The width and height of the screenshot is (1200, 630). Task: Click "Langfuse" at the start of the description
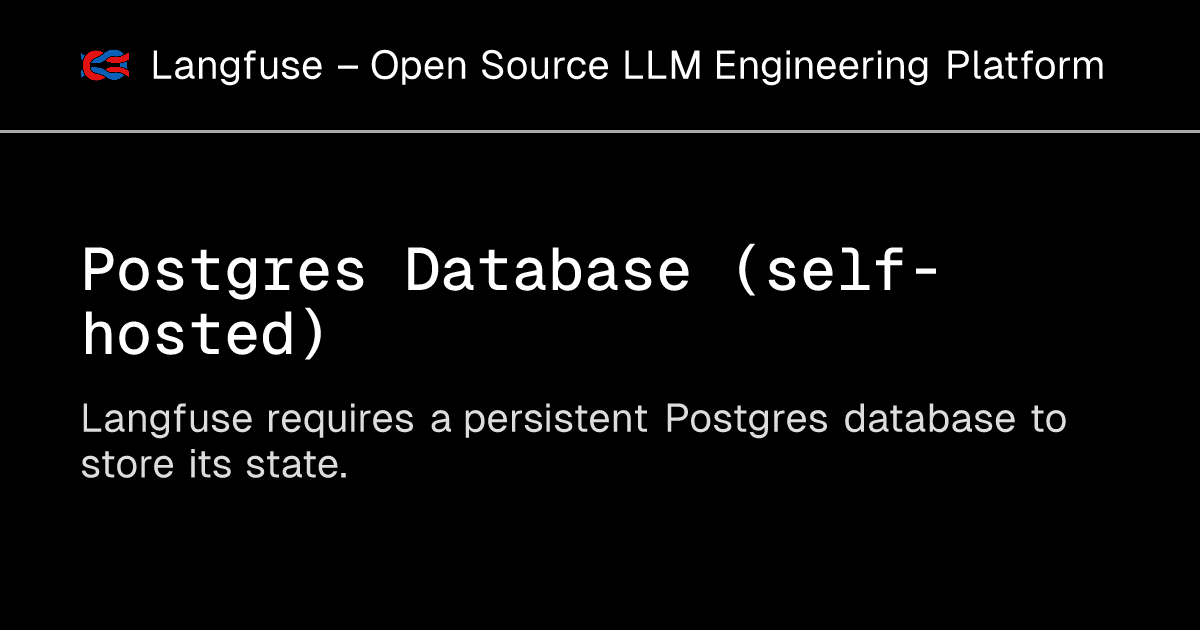pos(167,420)
